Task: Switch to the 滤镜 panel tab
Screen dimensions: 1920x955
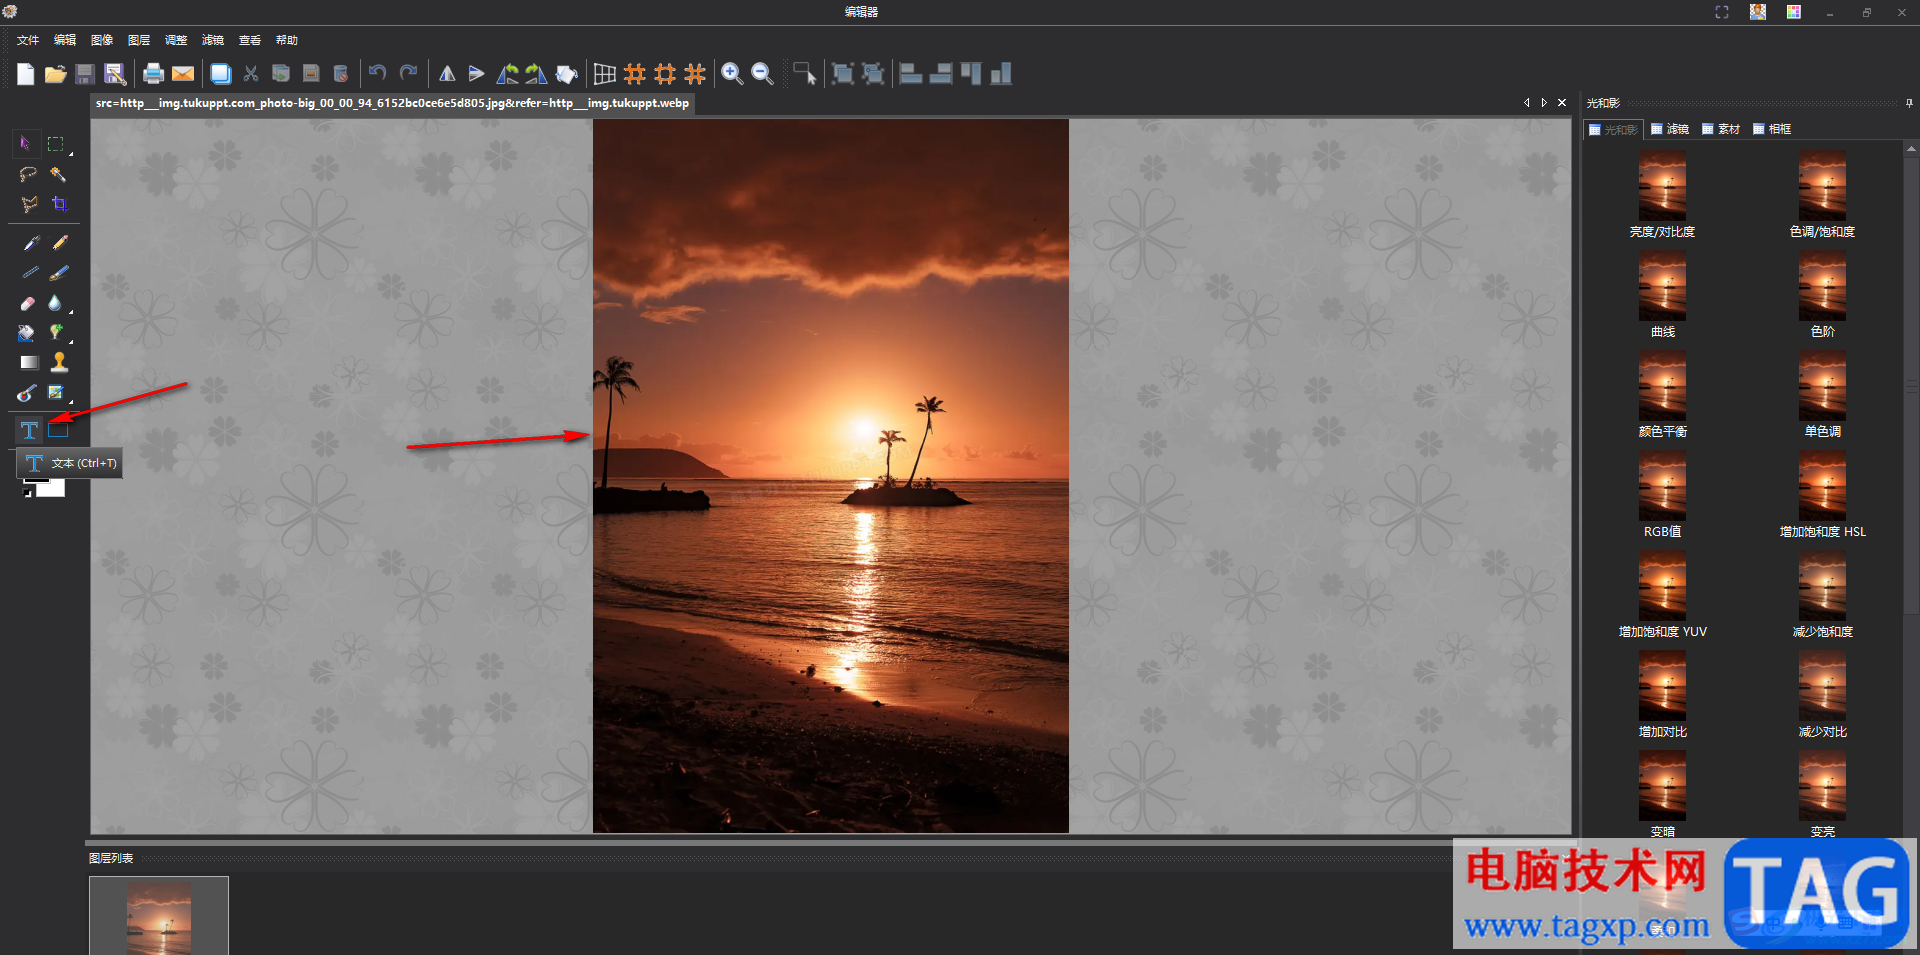Action: coord(1670,129)
